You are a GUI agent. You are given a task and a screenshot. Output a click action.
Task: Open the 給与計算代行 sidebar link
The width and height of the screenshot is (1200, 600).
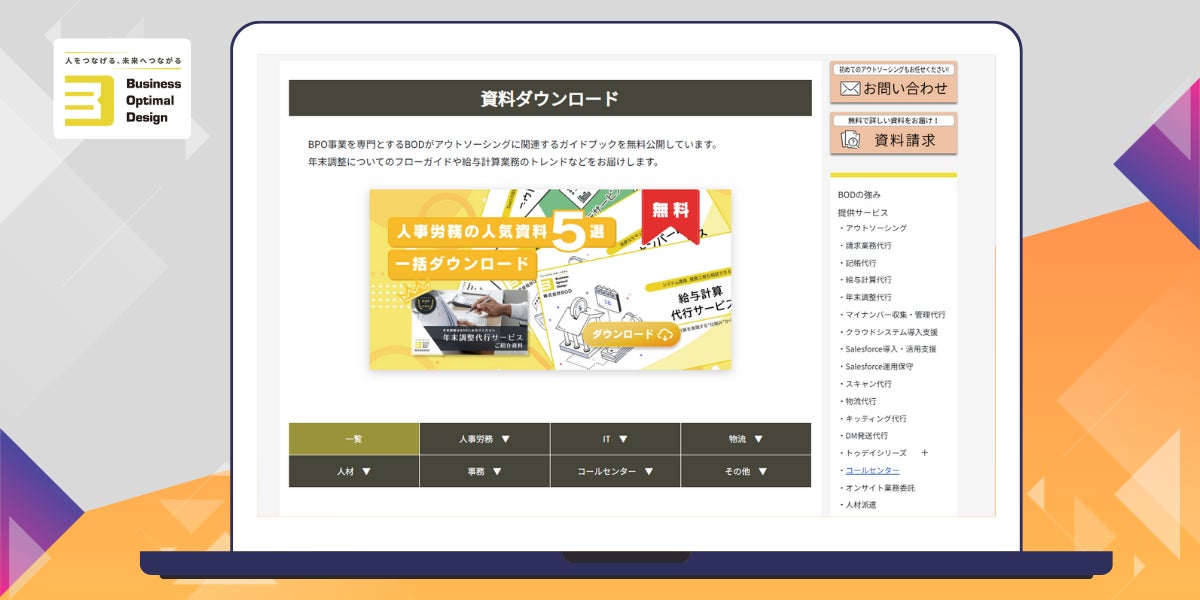pyautogui.click(x=868, y=280)
